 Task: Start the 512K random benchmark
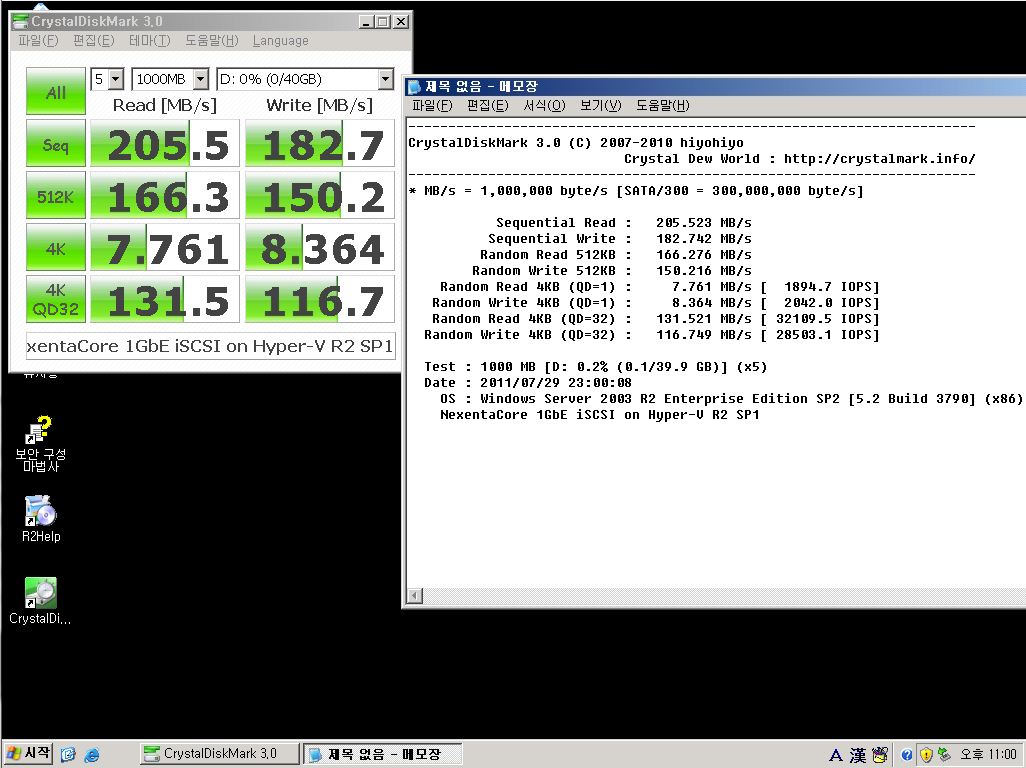coord(56,195)
